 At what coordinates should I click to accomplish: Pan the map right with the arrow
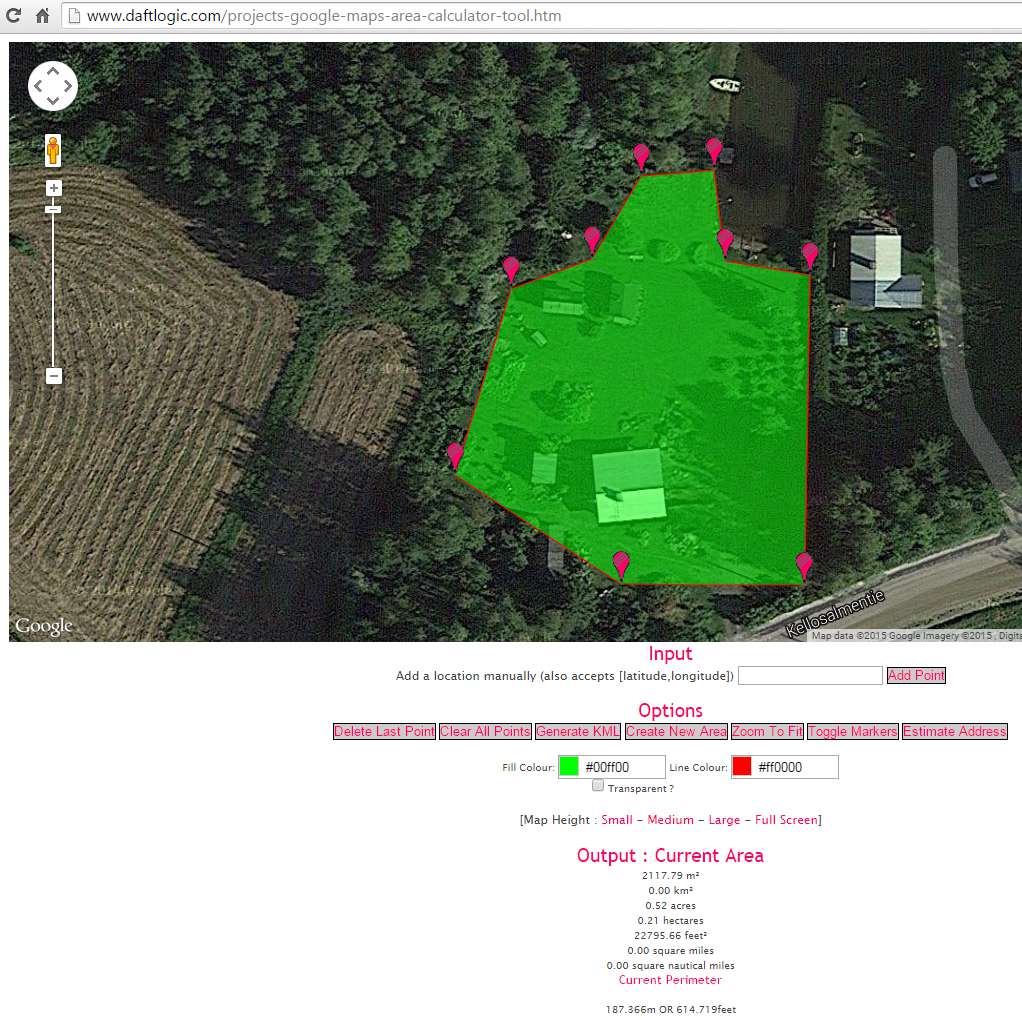tap(68, 86)
